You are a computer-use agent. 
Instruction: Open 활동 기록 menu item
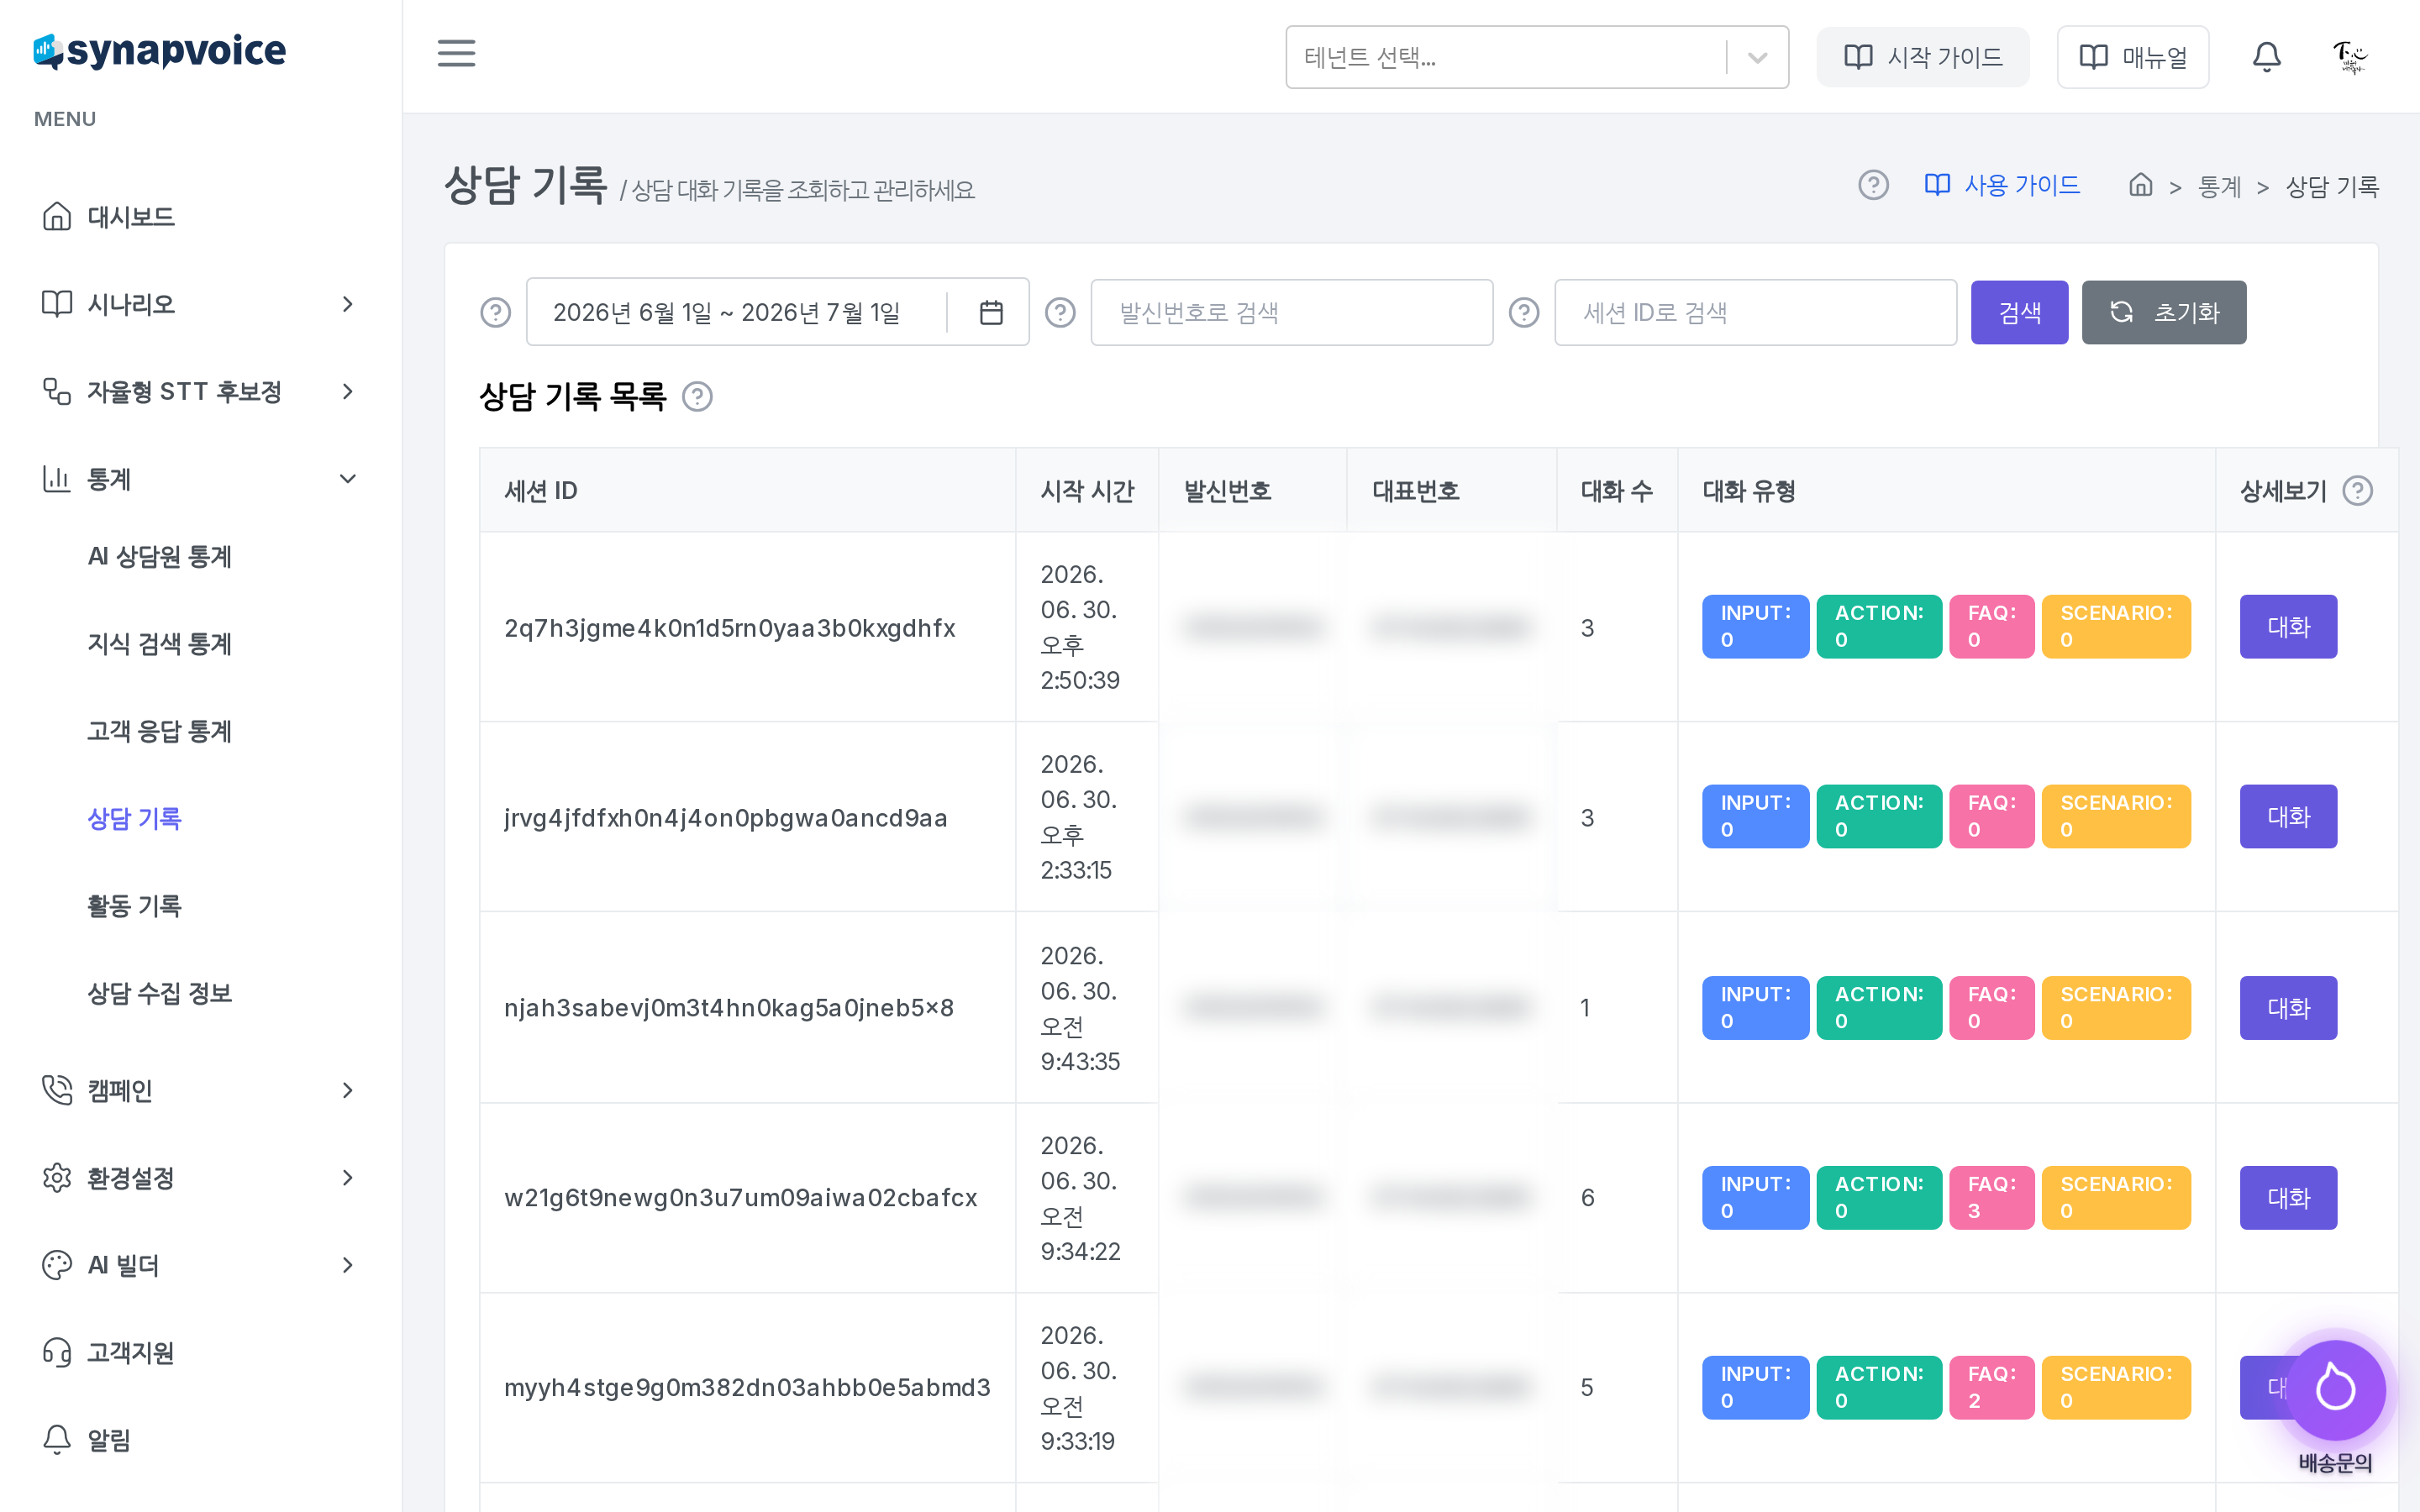pyautogui.click(x=134, y=906)
